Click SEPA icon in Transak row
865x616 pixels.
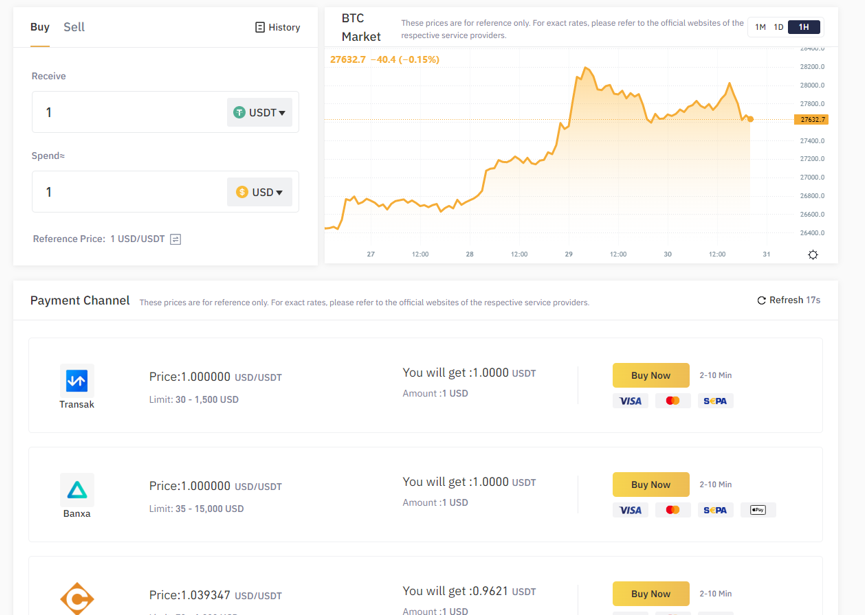pos(715,401)
